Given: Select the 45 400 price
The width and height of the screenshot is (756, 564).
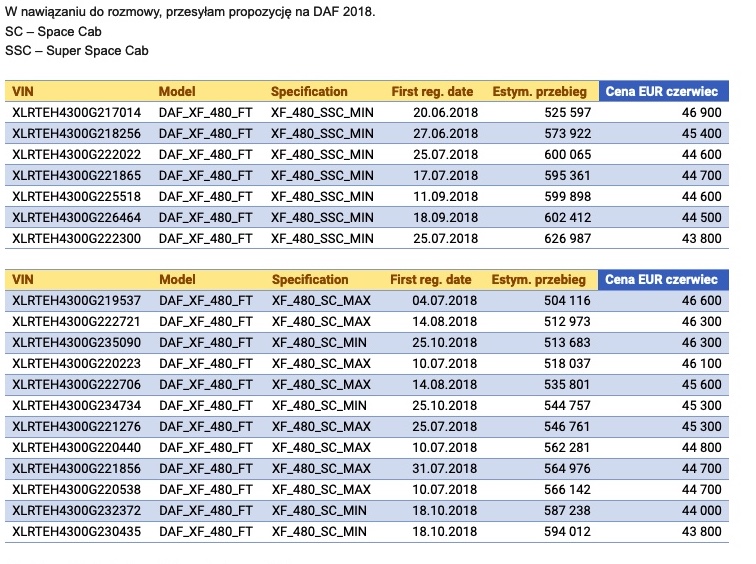Looking at the screenshot, I should click(702, 134).
